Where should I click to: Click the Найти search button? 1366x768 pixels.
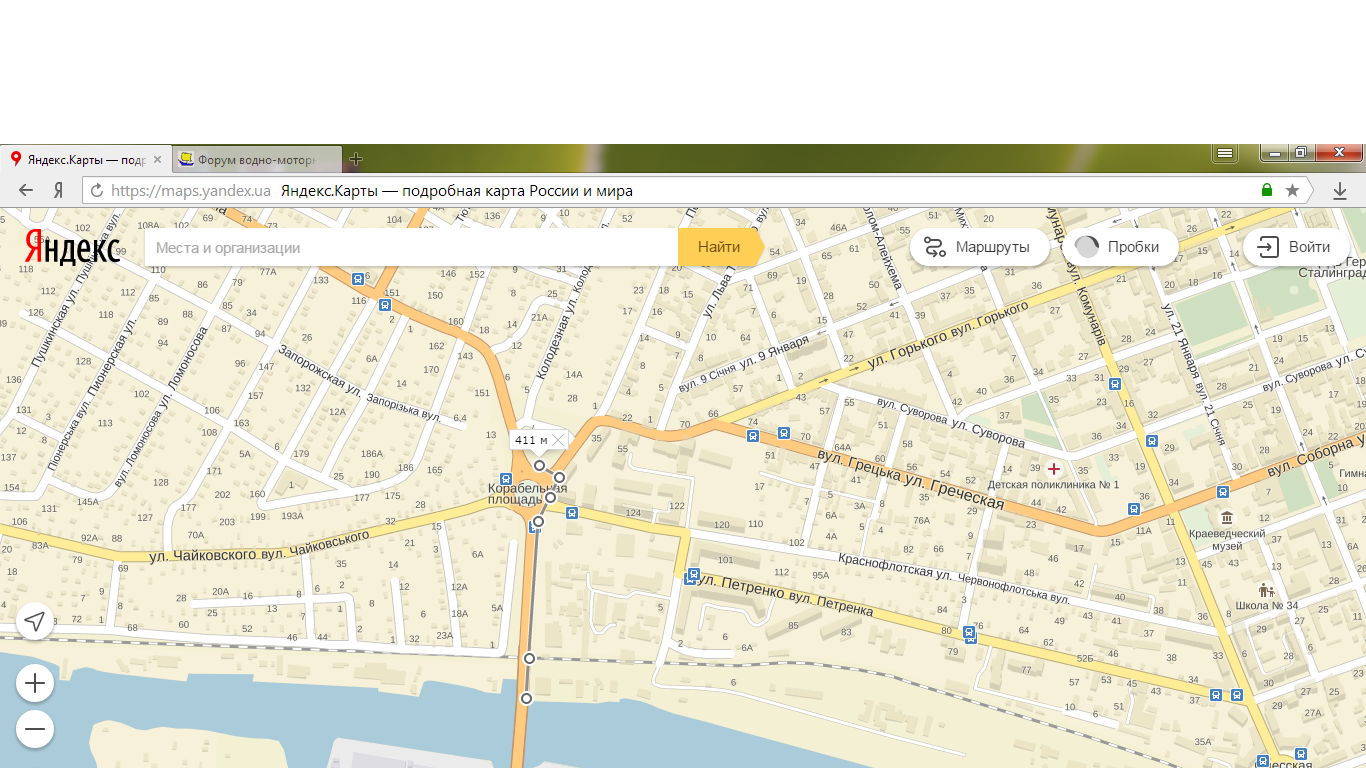pos(718,247)
